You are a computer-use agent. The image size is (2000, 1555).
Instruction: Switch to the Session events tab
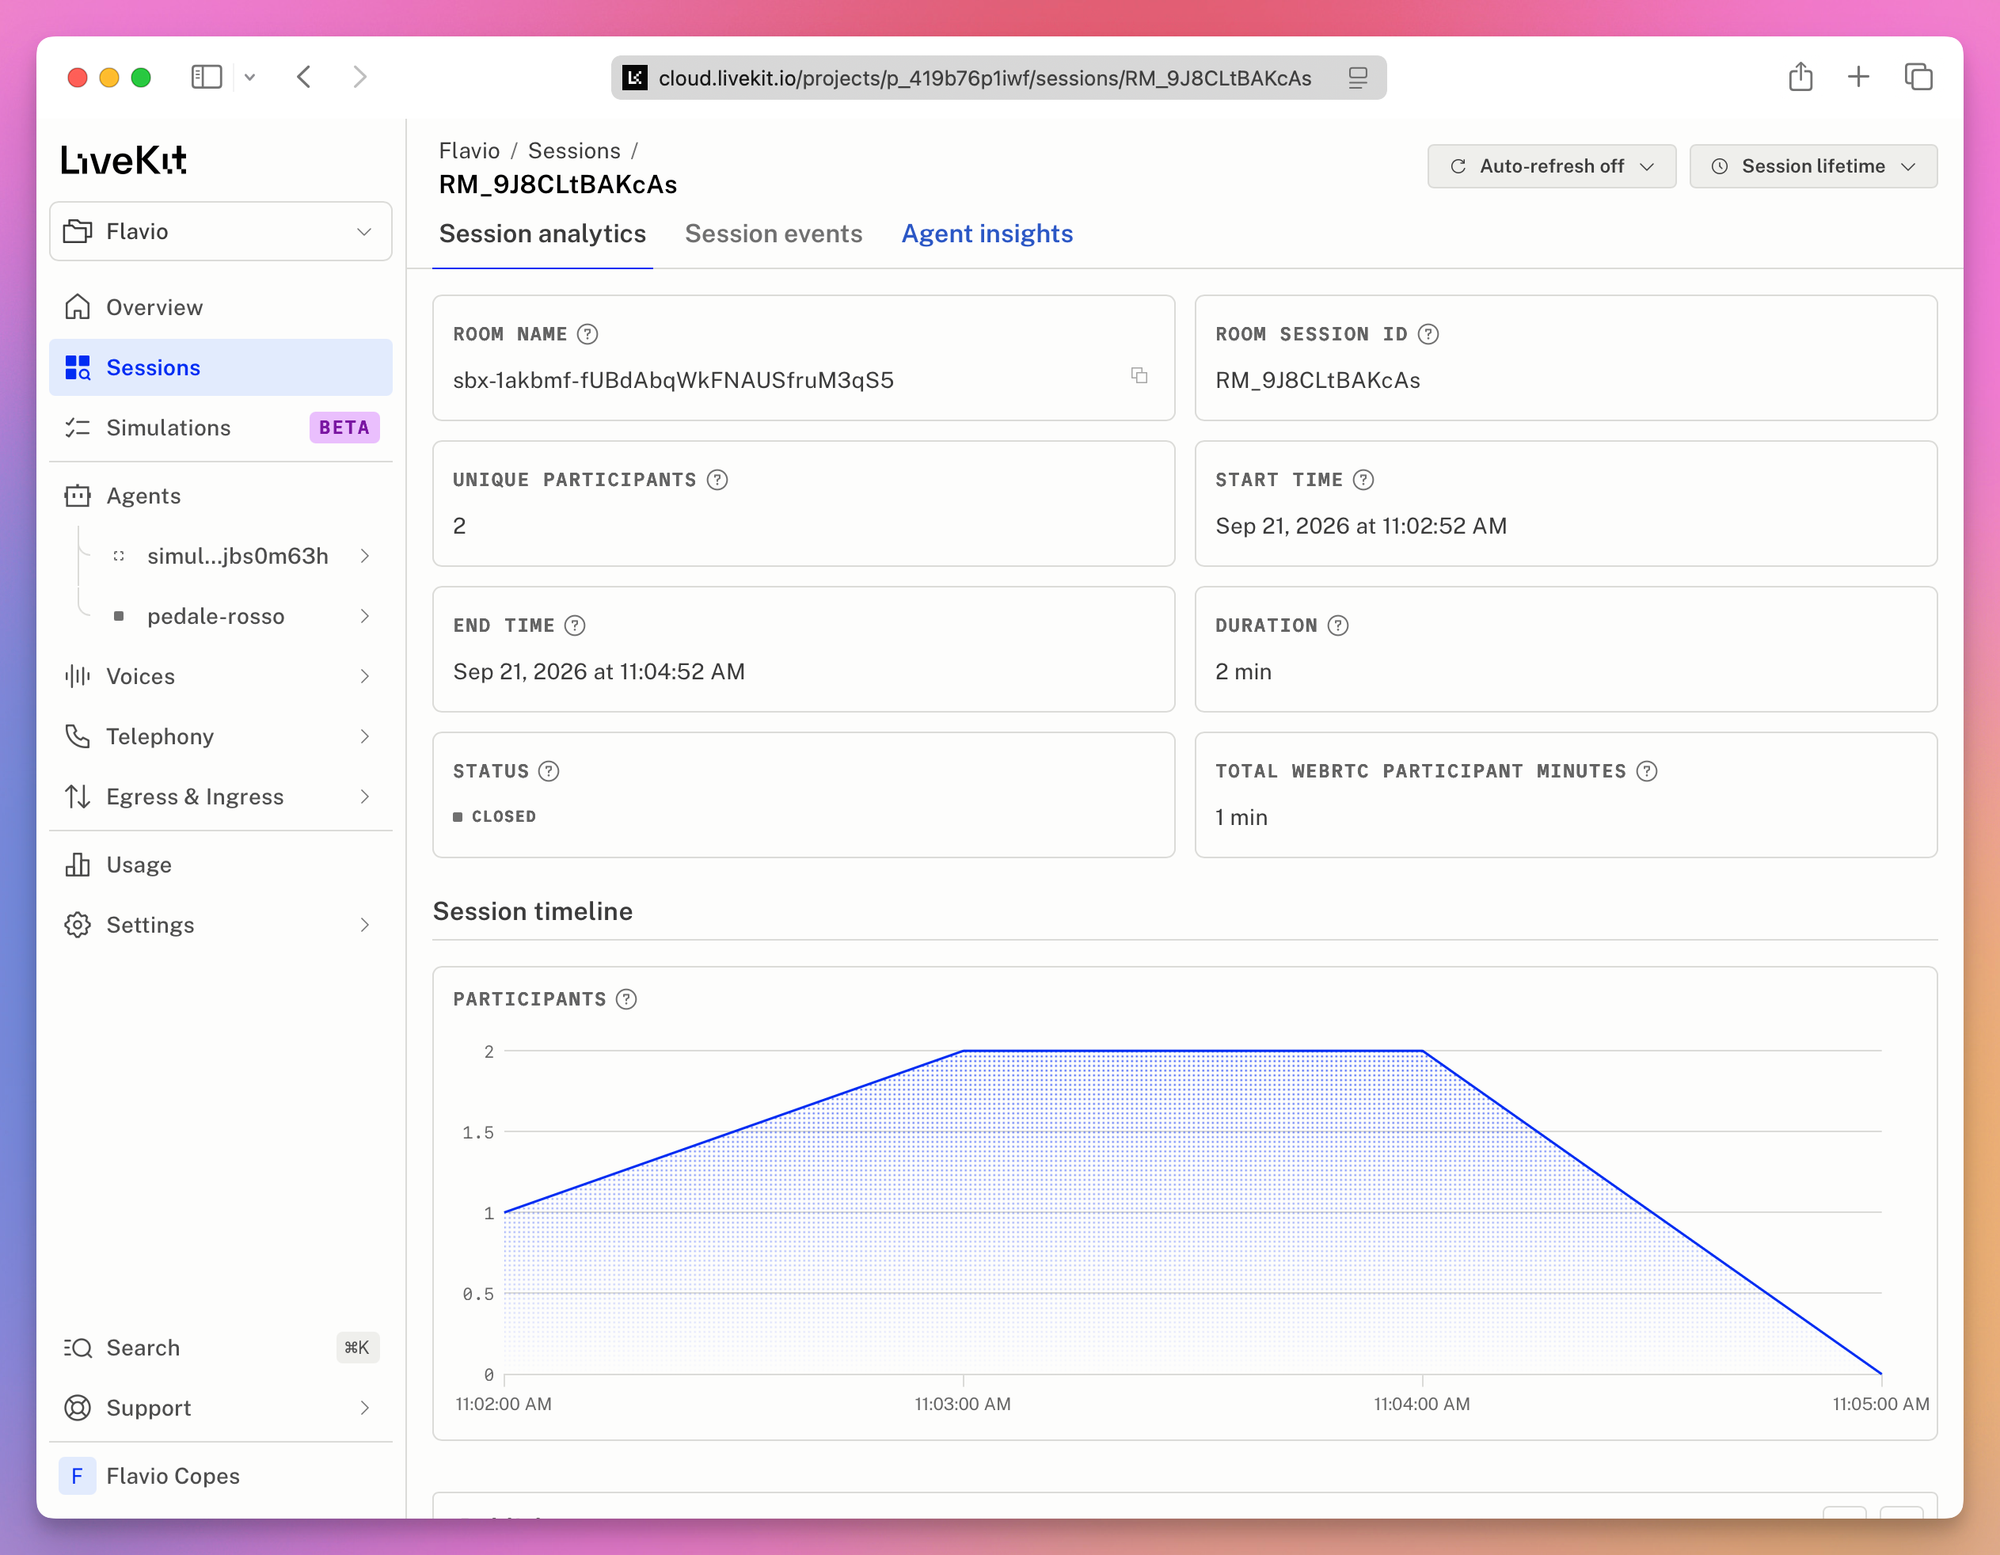pos(773,234)
